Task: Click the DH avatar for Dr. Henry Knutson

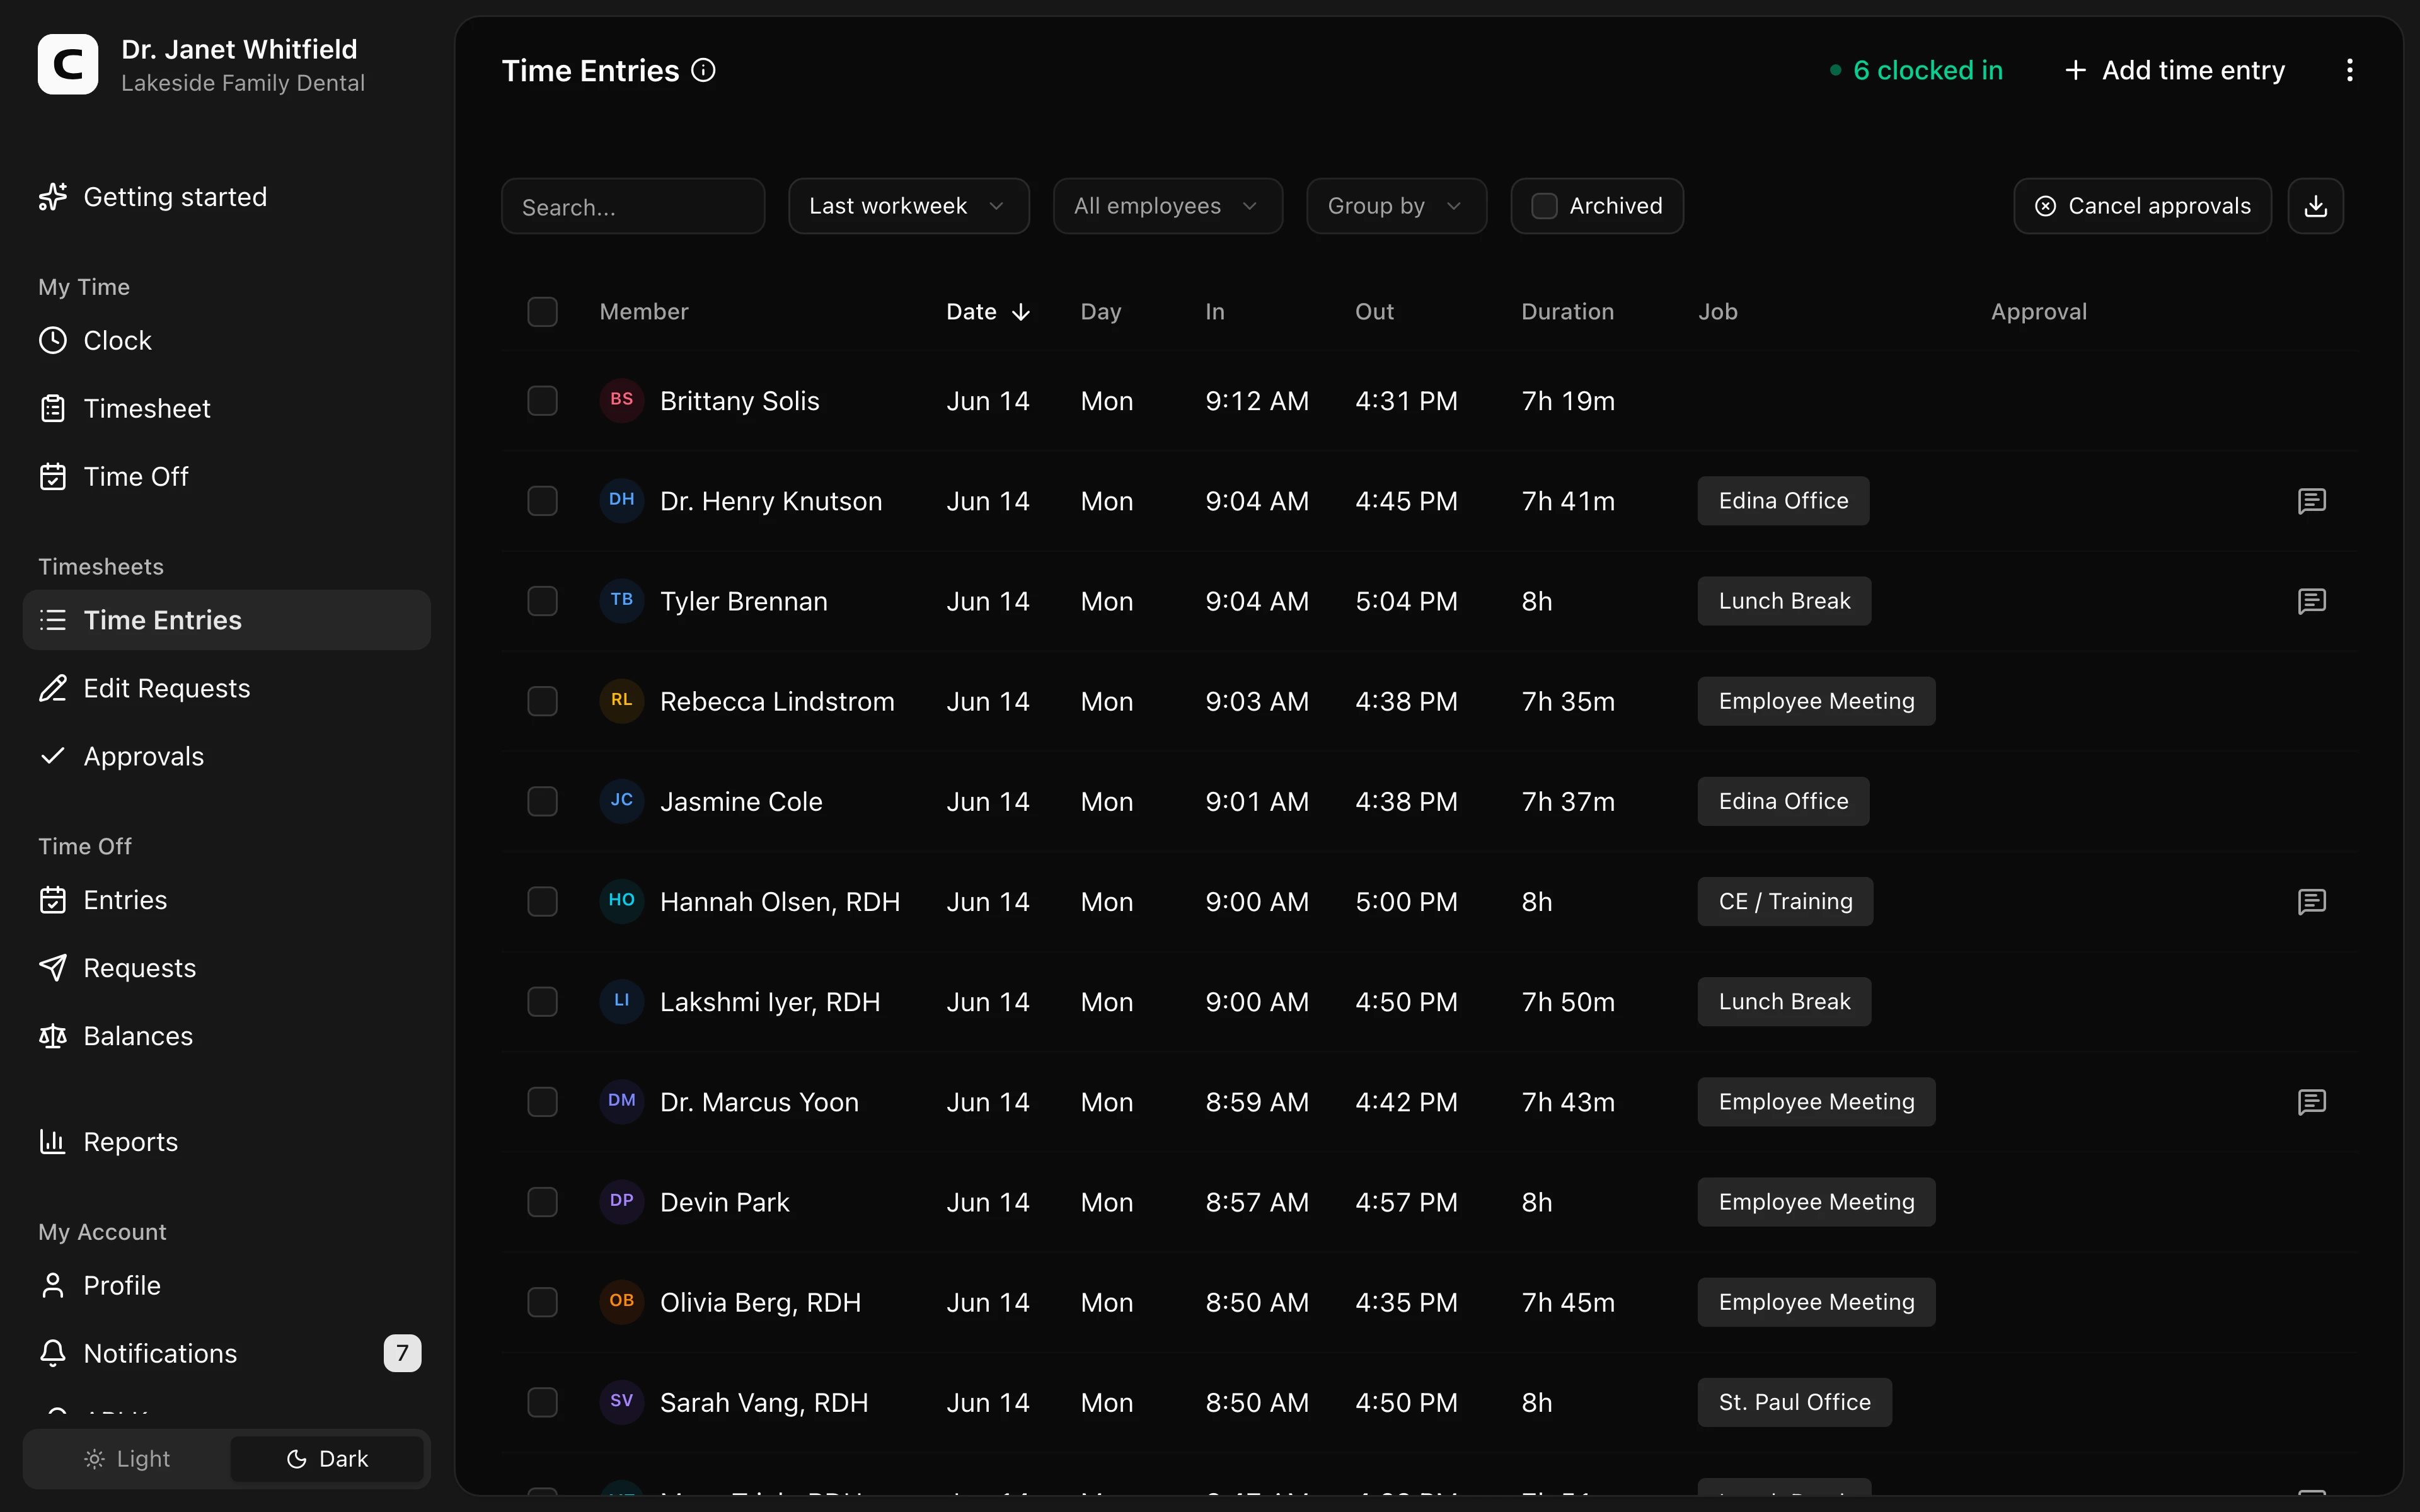Action: click(622, 500)
